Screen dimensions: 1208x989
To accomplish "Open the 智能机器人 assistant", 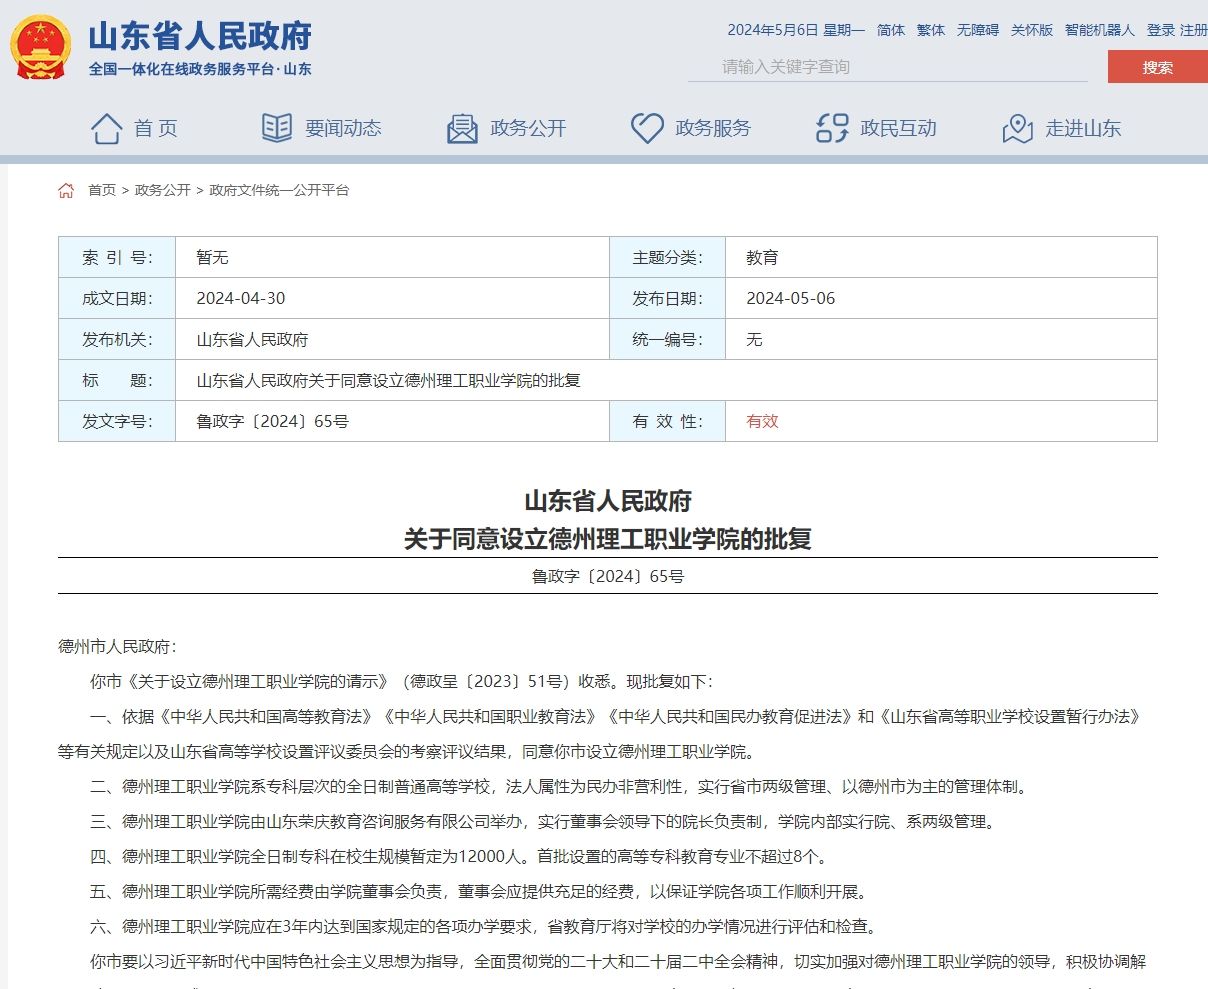I will pos(1100,30).
